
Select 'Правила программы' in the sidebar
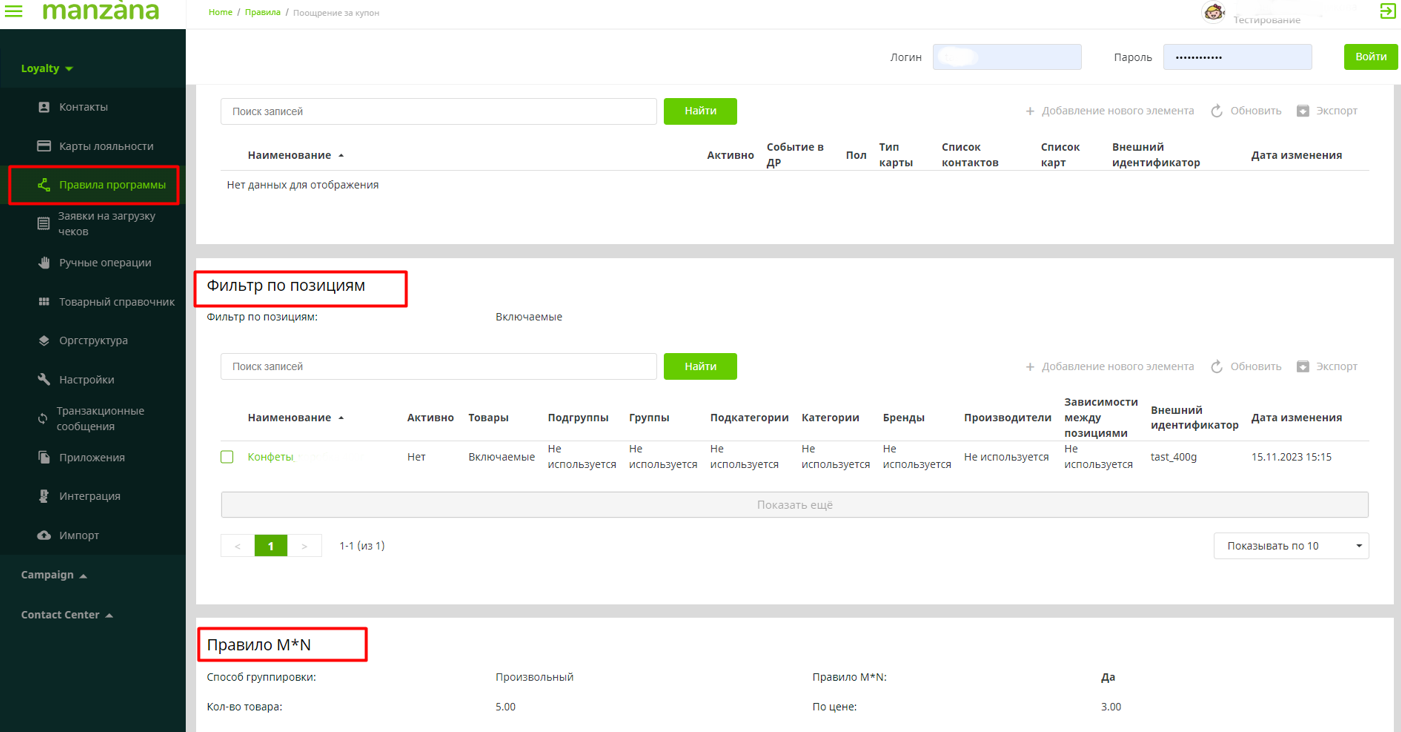(111, 185)
